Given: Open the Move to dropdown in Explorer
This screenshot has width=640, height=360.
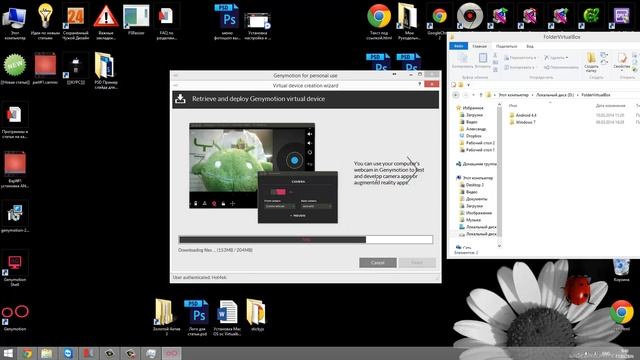Looking at the screenshot, I should 520,58.
